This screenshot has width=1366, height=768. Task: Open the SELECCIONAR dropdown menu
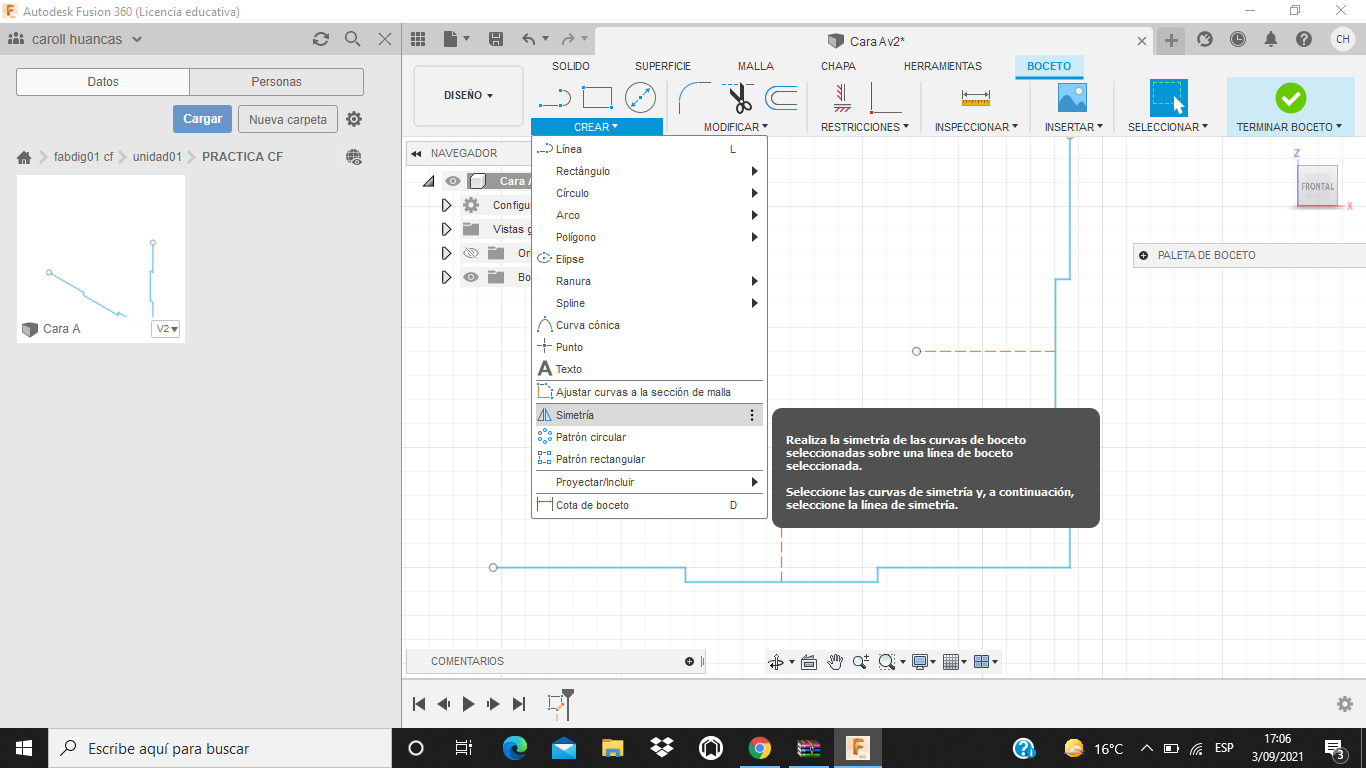pos(1168,127)
